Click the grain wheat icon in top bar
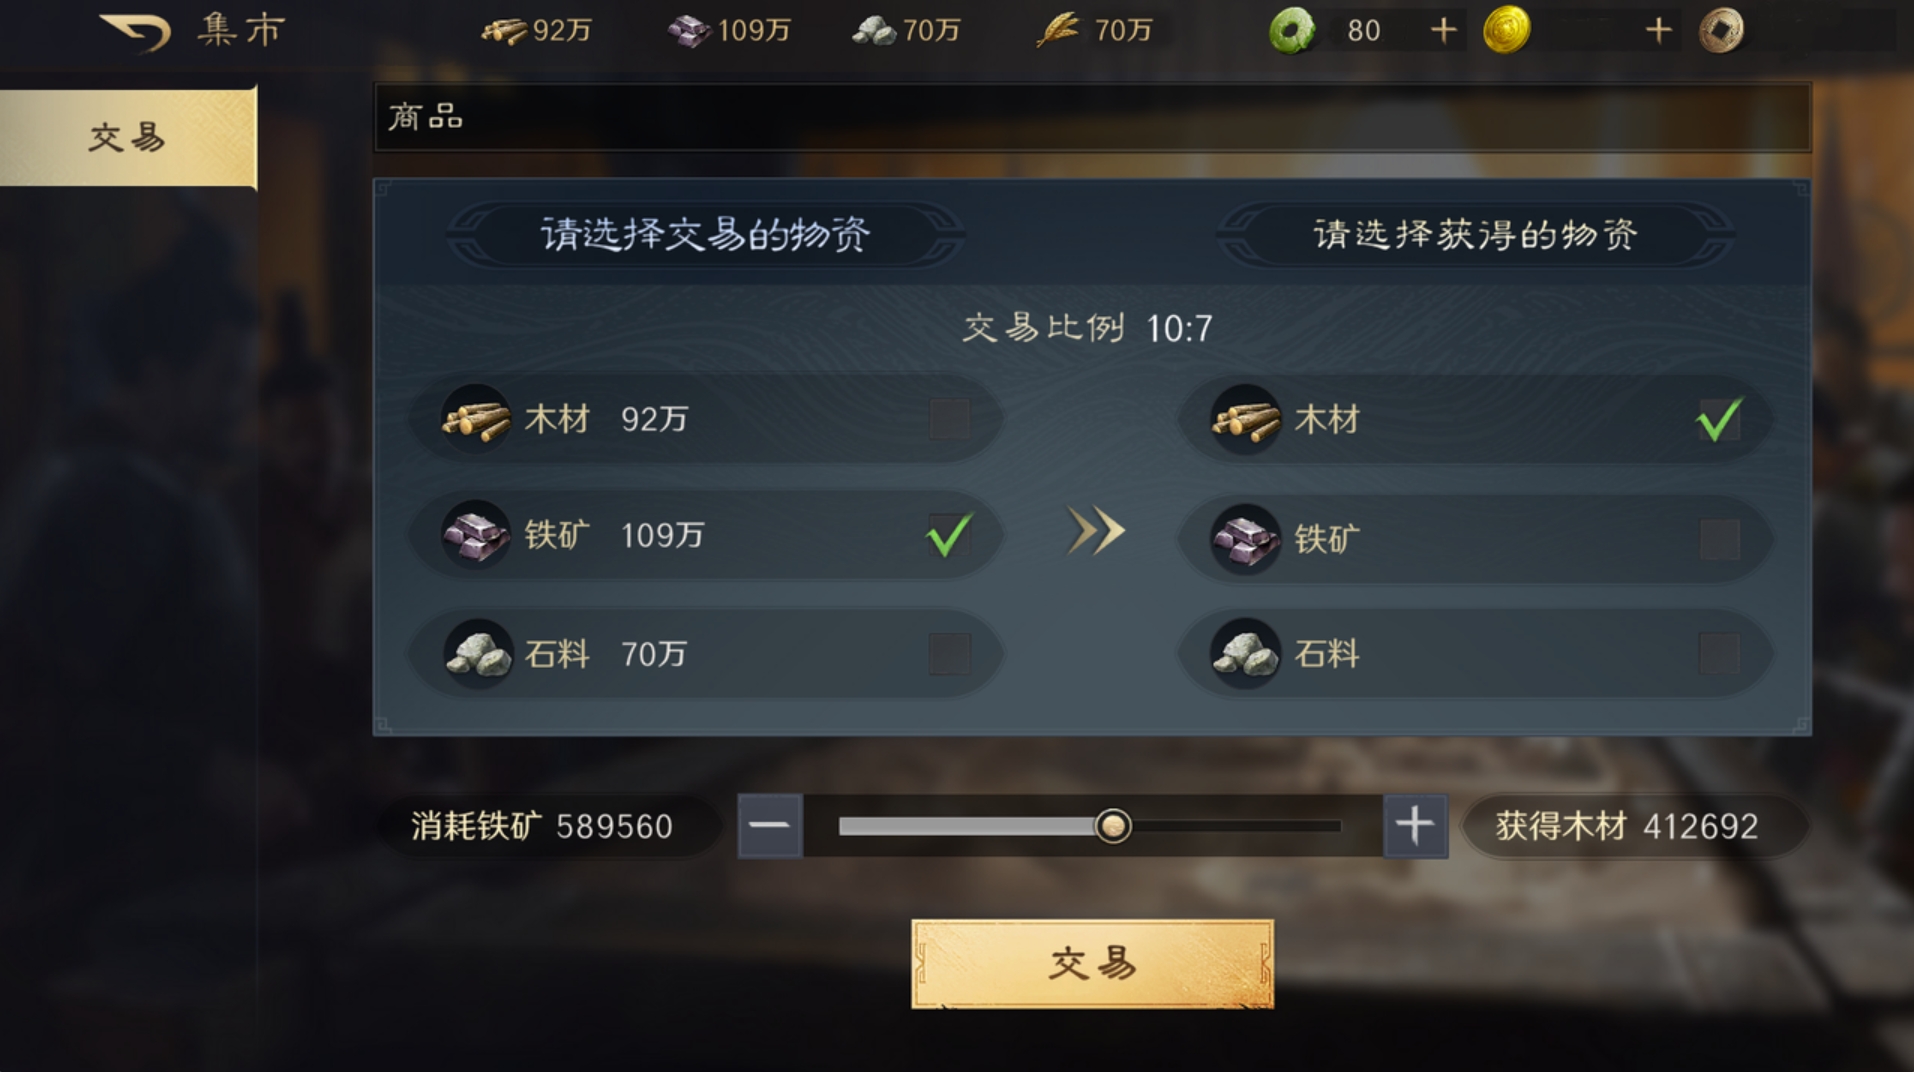Image resolution: width=1914 pixels, height=1072 pixels. (1058, 30)
